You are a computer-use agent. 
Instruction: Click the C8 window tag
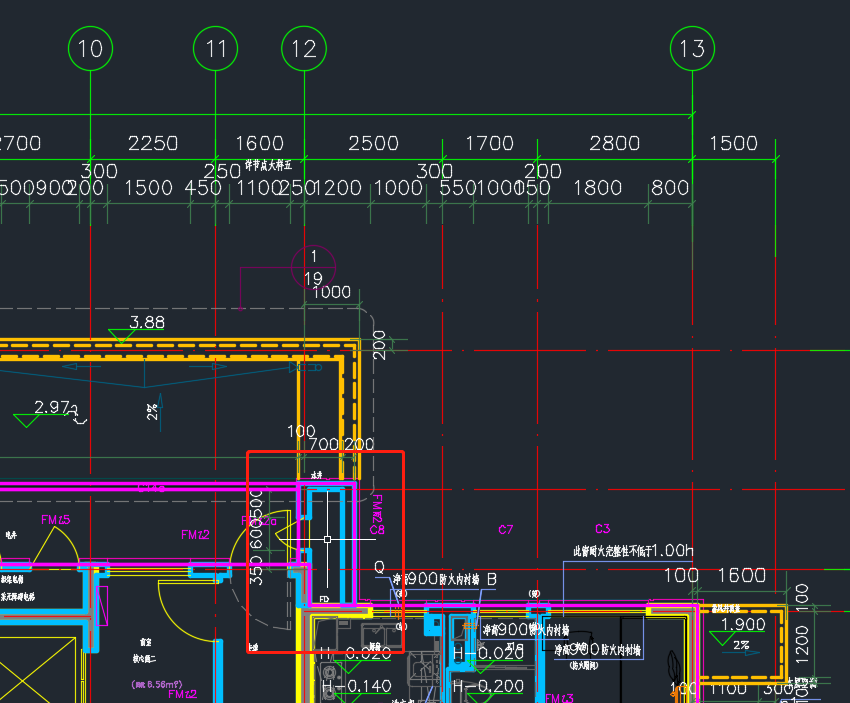click(377, 530)
